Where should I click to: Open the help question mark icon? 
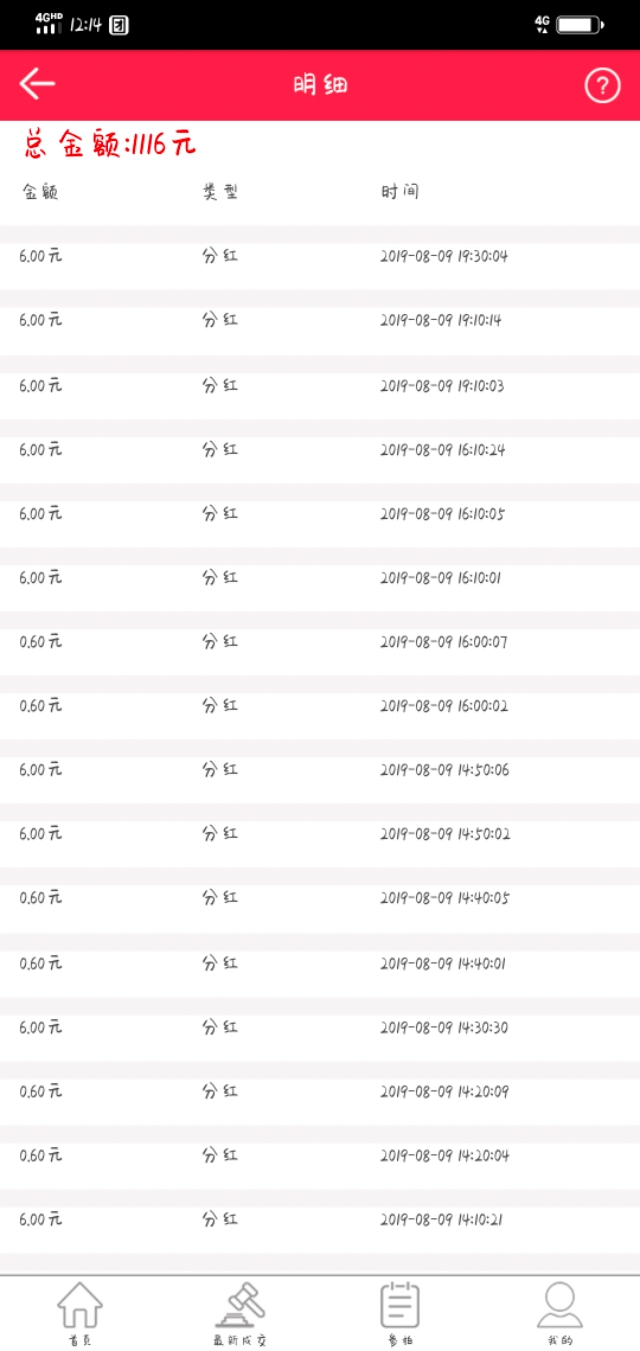click(602, 86)
